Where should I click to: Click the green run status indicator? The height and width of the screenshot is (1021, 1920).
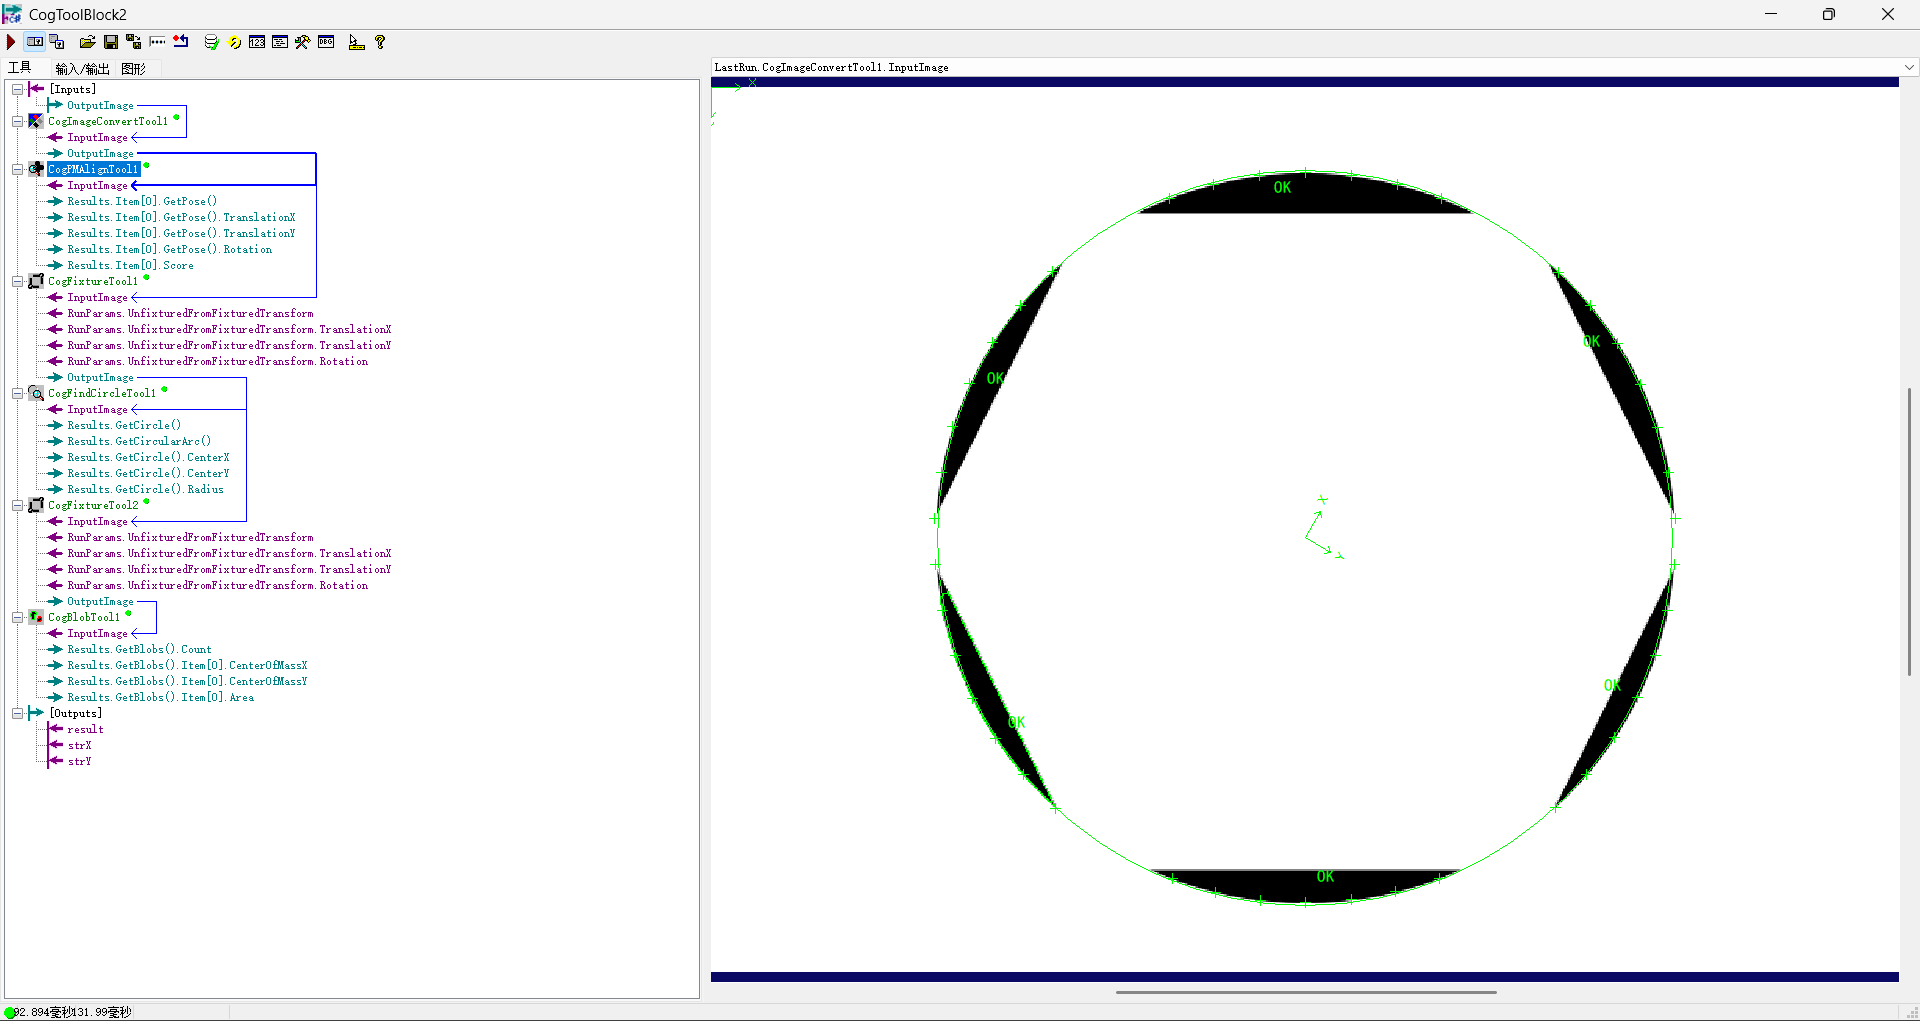10,1012
